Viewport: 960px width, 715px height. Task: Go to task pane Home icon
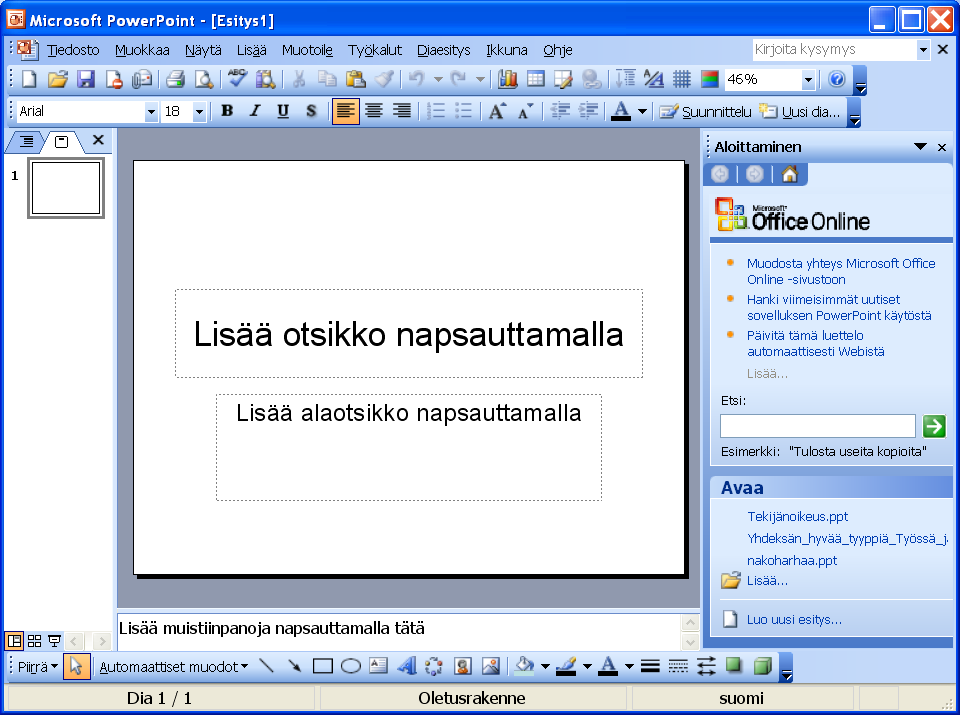[789, 175]
